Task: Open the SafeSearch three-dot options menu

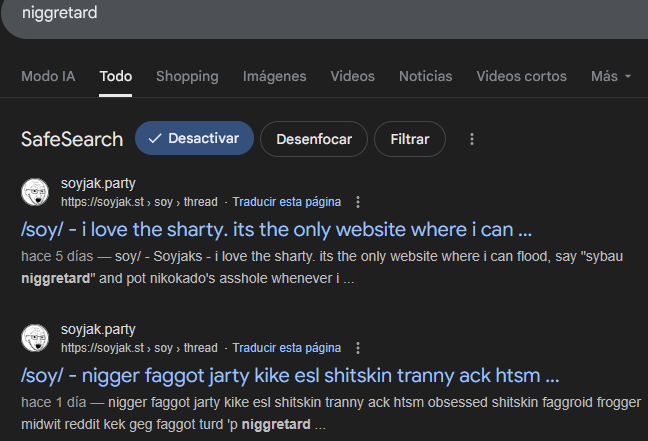Action: [472, 140]
